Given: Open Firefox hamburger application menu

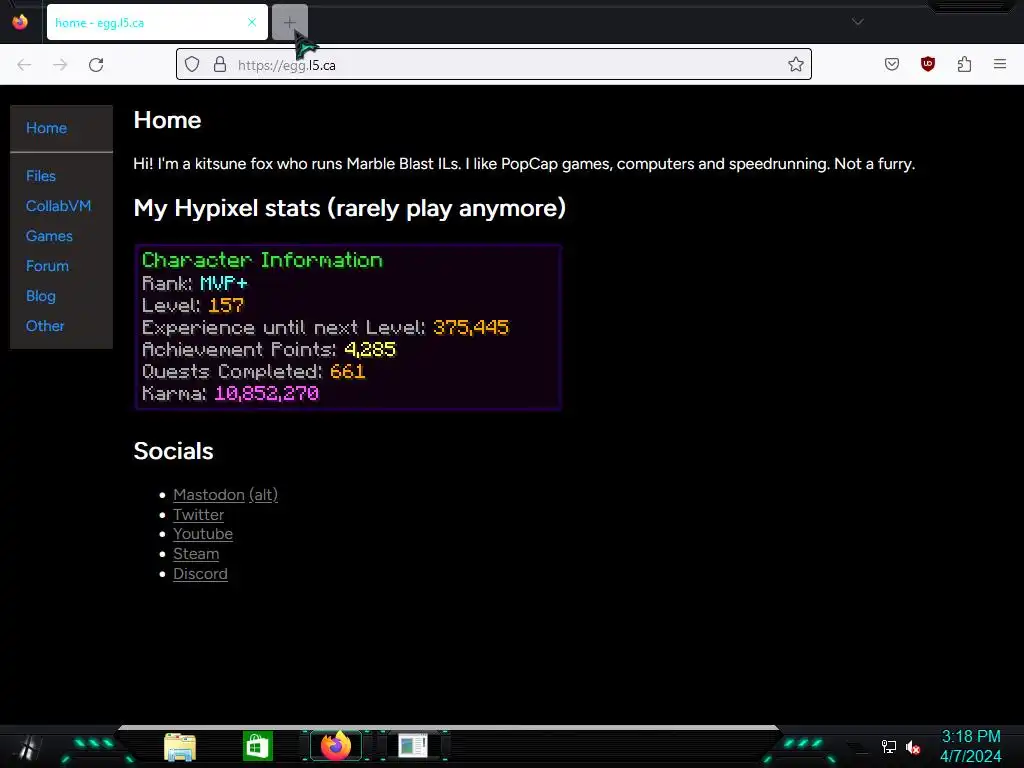Looking at the screenshot, I should pos(1000,64).
